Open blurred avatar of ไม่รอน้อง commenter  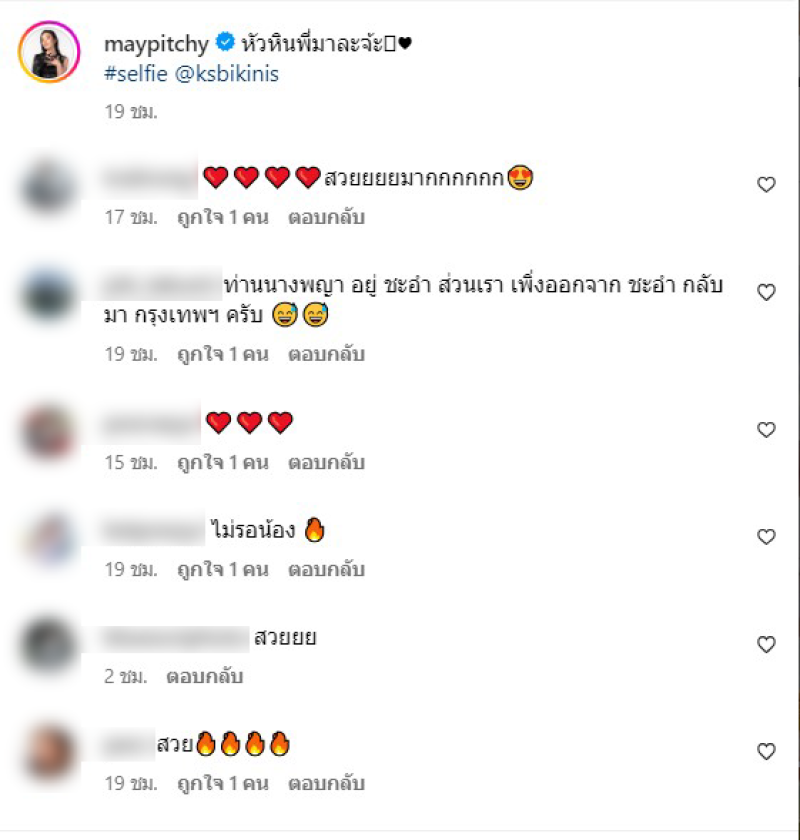[x=49, y=538]
